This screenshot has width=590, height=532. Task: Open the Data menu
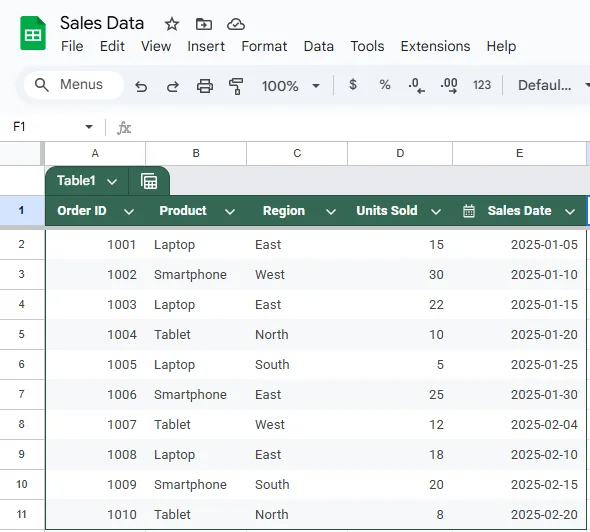point(319,46)
